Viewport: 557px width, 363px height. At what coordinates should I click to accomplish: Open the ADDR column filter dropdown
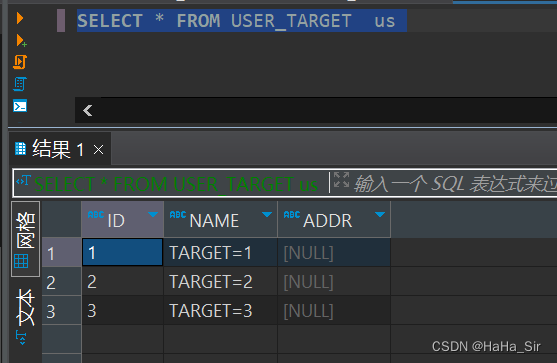coord(380,215)
